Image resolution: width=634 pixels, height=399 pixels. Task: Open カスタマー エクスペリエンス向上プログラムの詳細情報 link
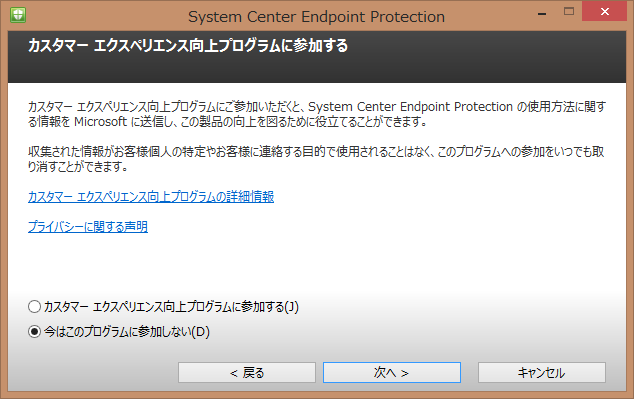(151, 196)
